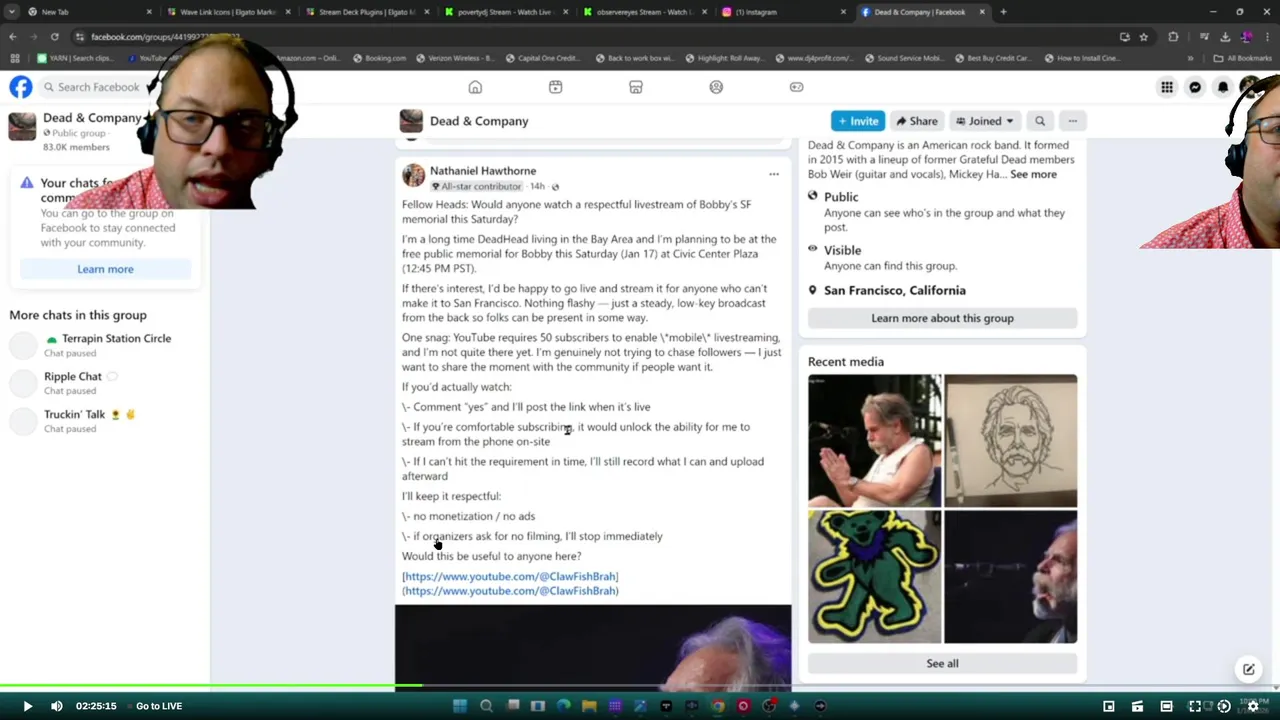Open the Groups icon in top navigation

pyautogui.click(x=716, y=87)
